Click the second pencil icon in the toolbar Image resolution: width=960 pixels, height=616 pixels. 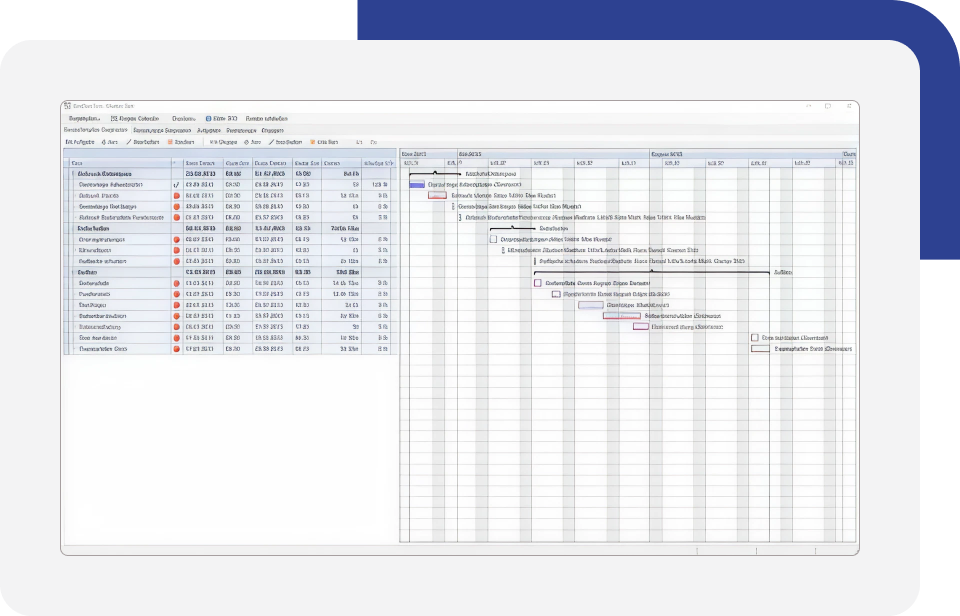click(x=271, y=142)
